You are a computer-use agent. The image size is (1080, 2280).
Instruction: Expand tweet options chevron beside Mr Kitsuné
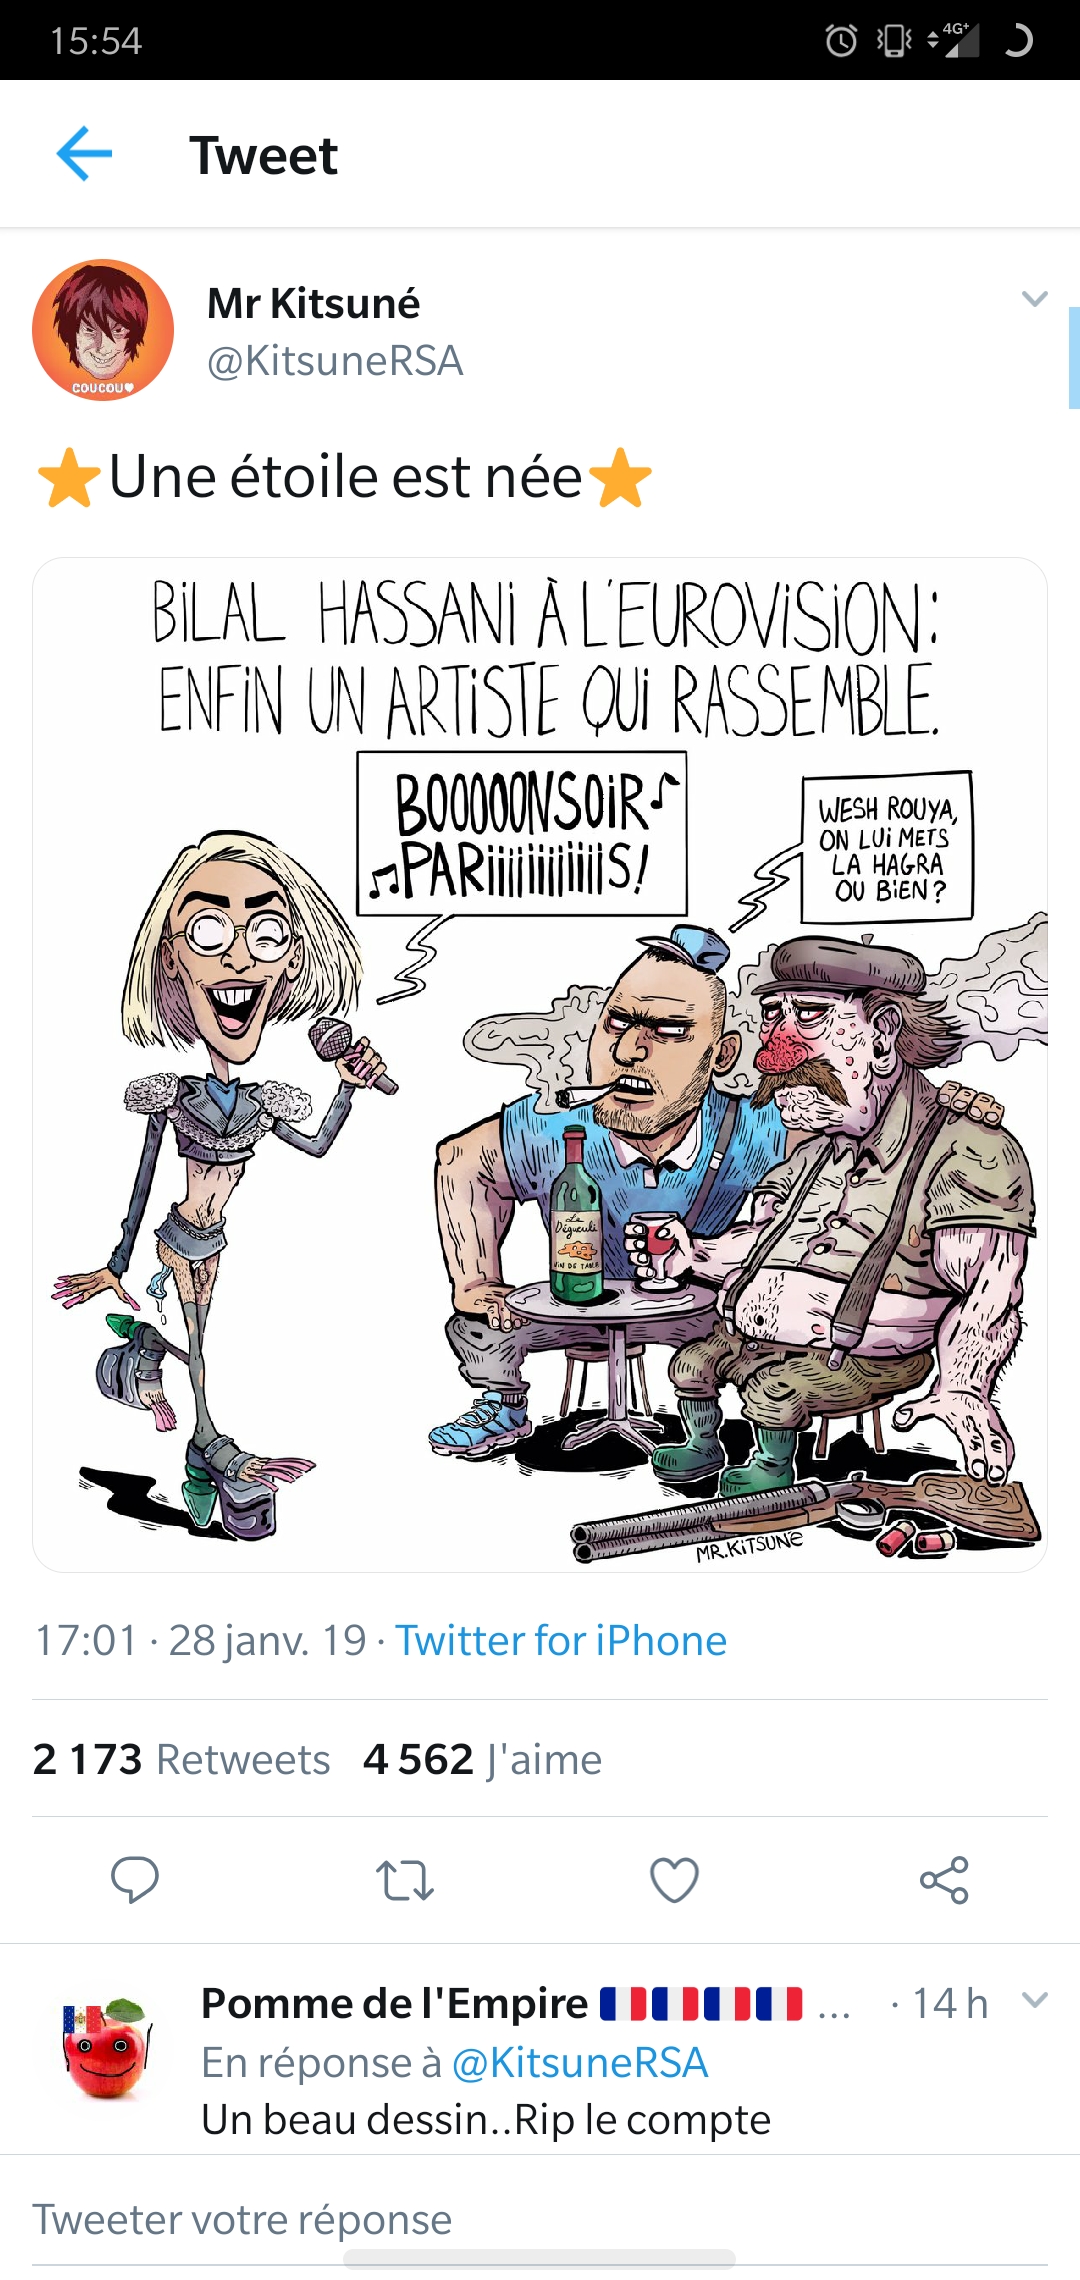1035,298
